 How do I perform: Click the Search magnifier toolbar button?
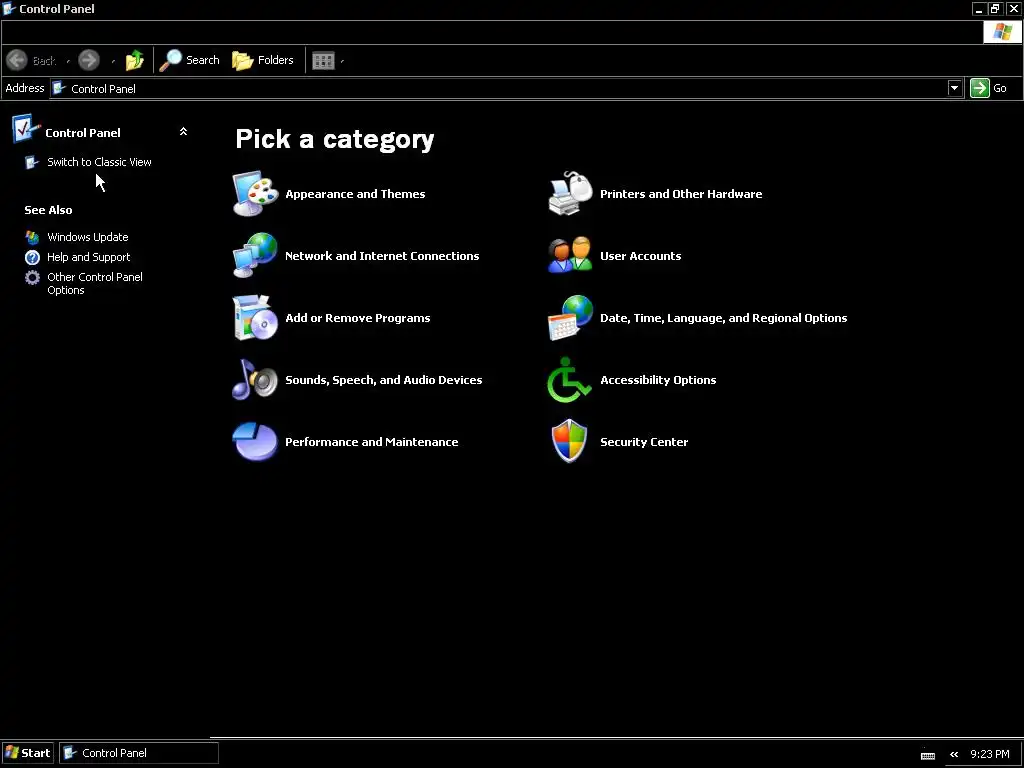(190, 60)
